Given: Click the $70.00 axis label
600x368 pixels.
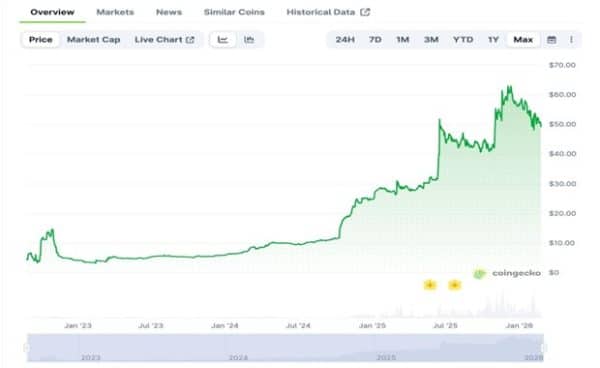Looking at the screenshot, I should 562,65.
